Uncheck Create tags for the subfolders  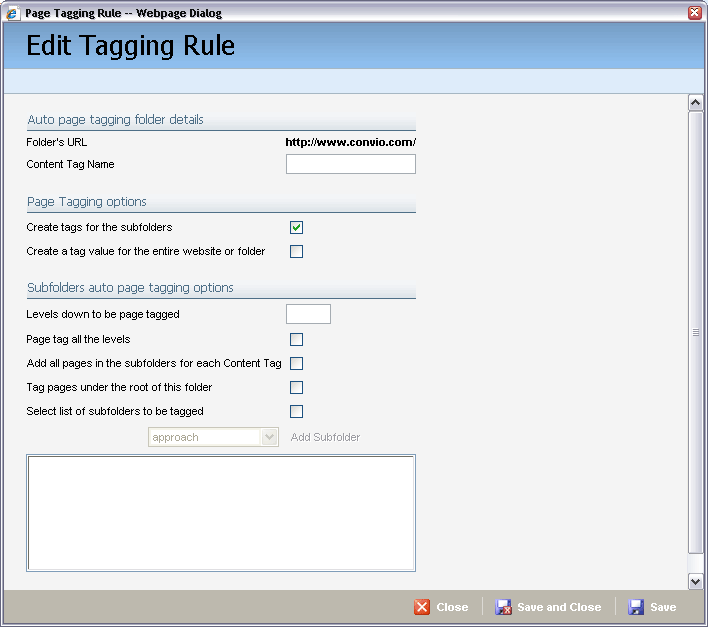tap(296, 228)
